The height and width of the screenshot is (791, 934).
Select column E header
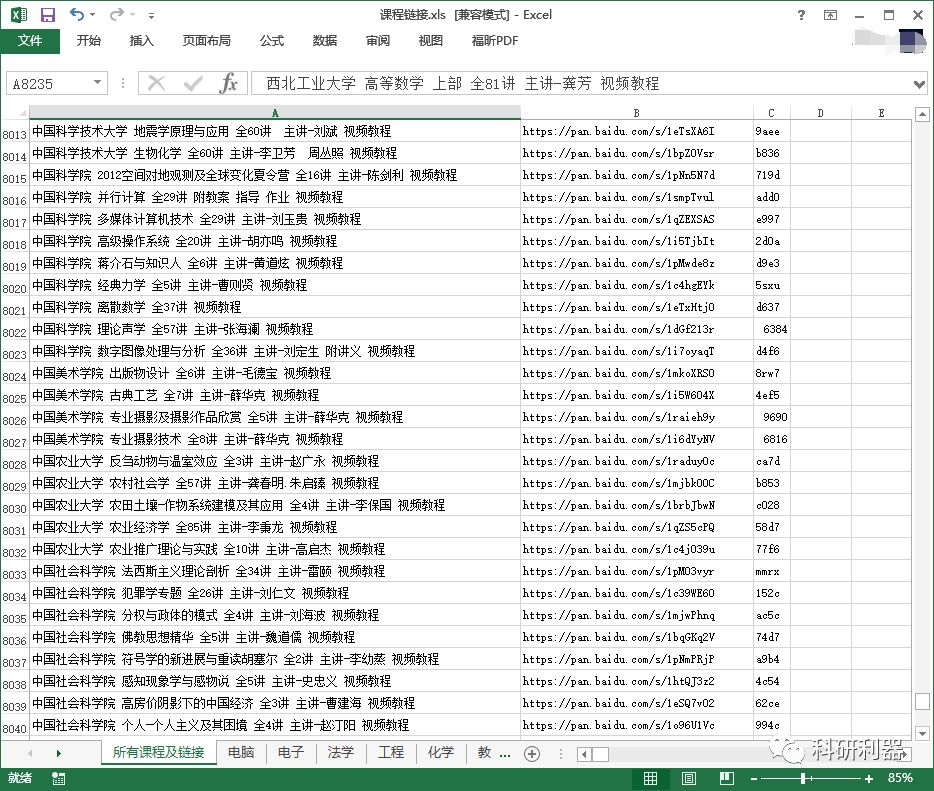(881, 113)
